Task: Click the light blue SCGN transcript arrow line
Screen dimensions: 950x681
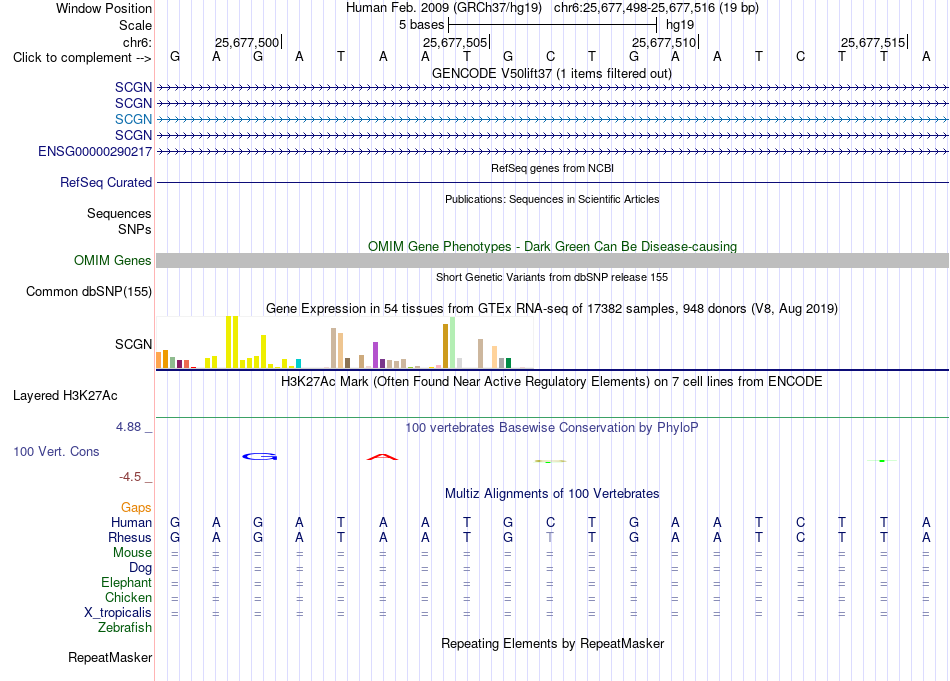Action: tap(552, 119)
